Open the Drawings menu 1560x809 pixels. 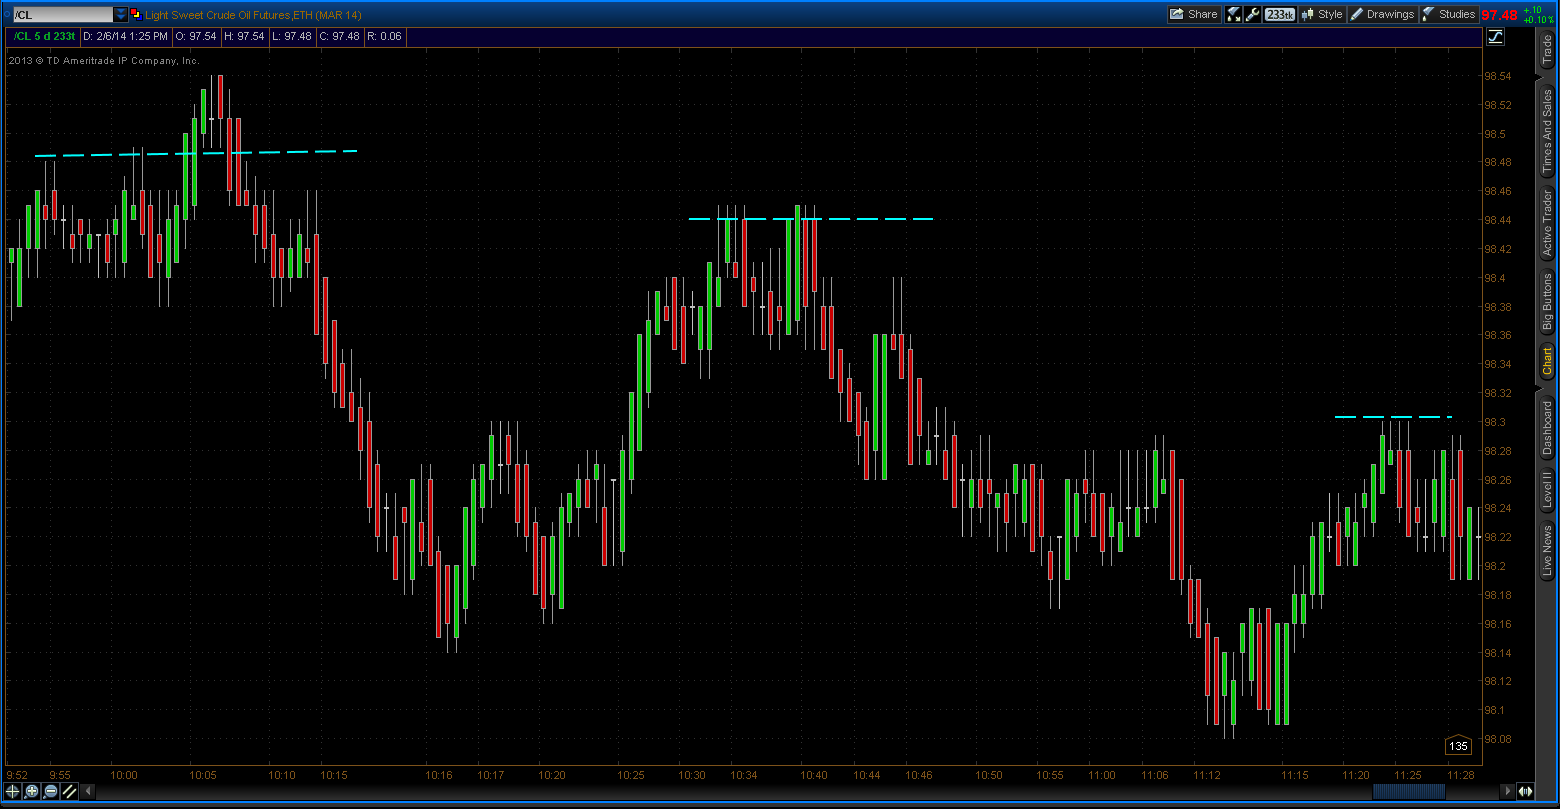tap(1382, 14)
